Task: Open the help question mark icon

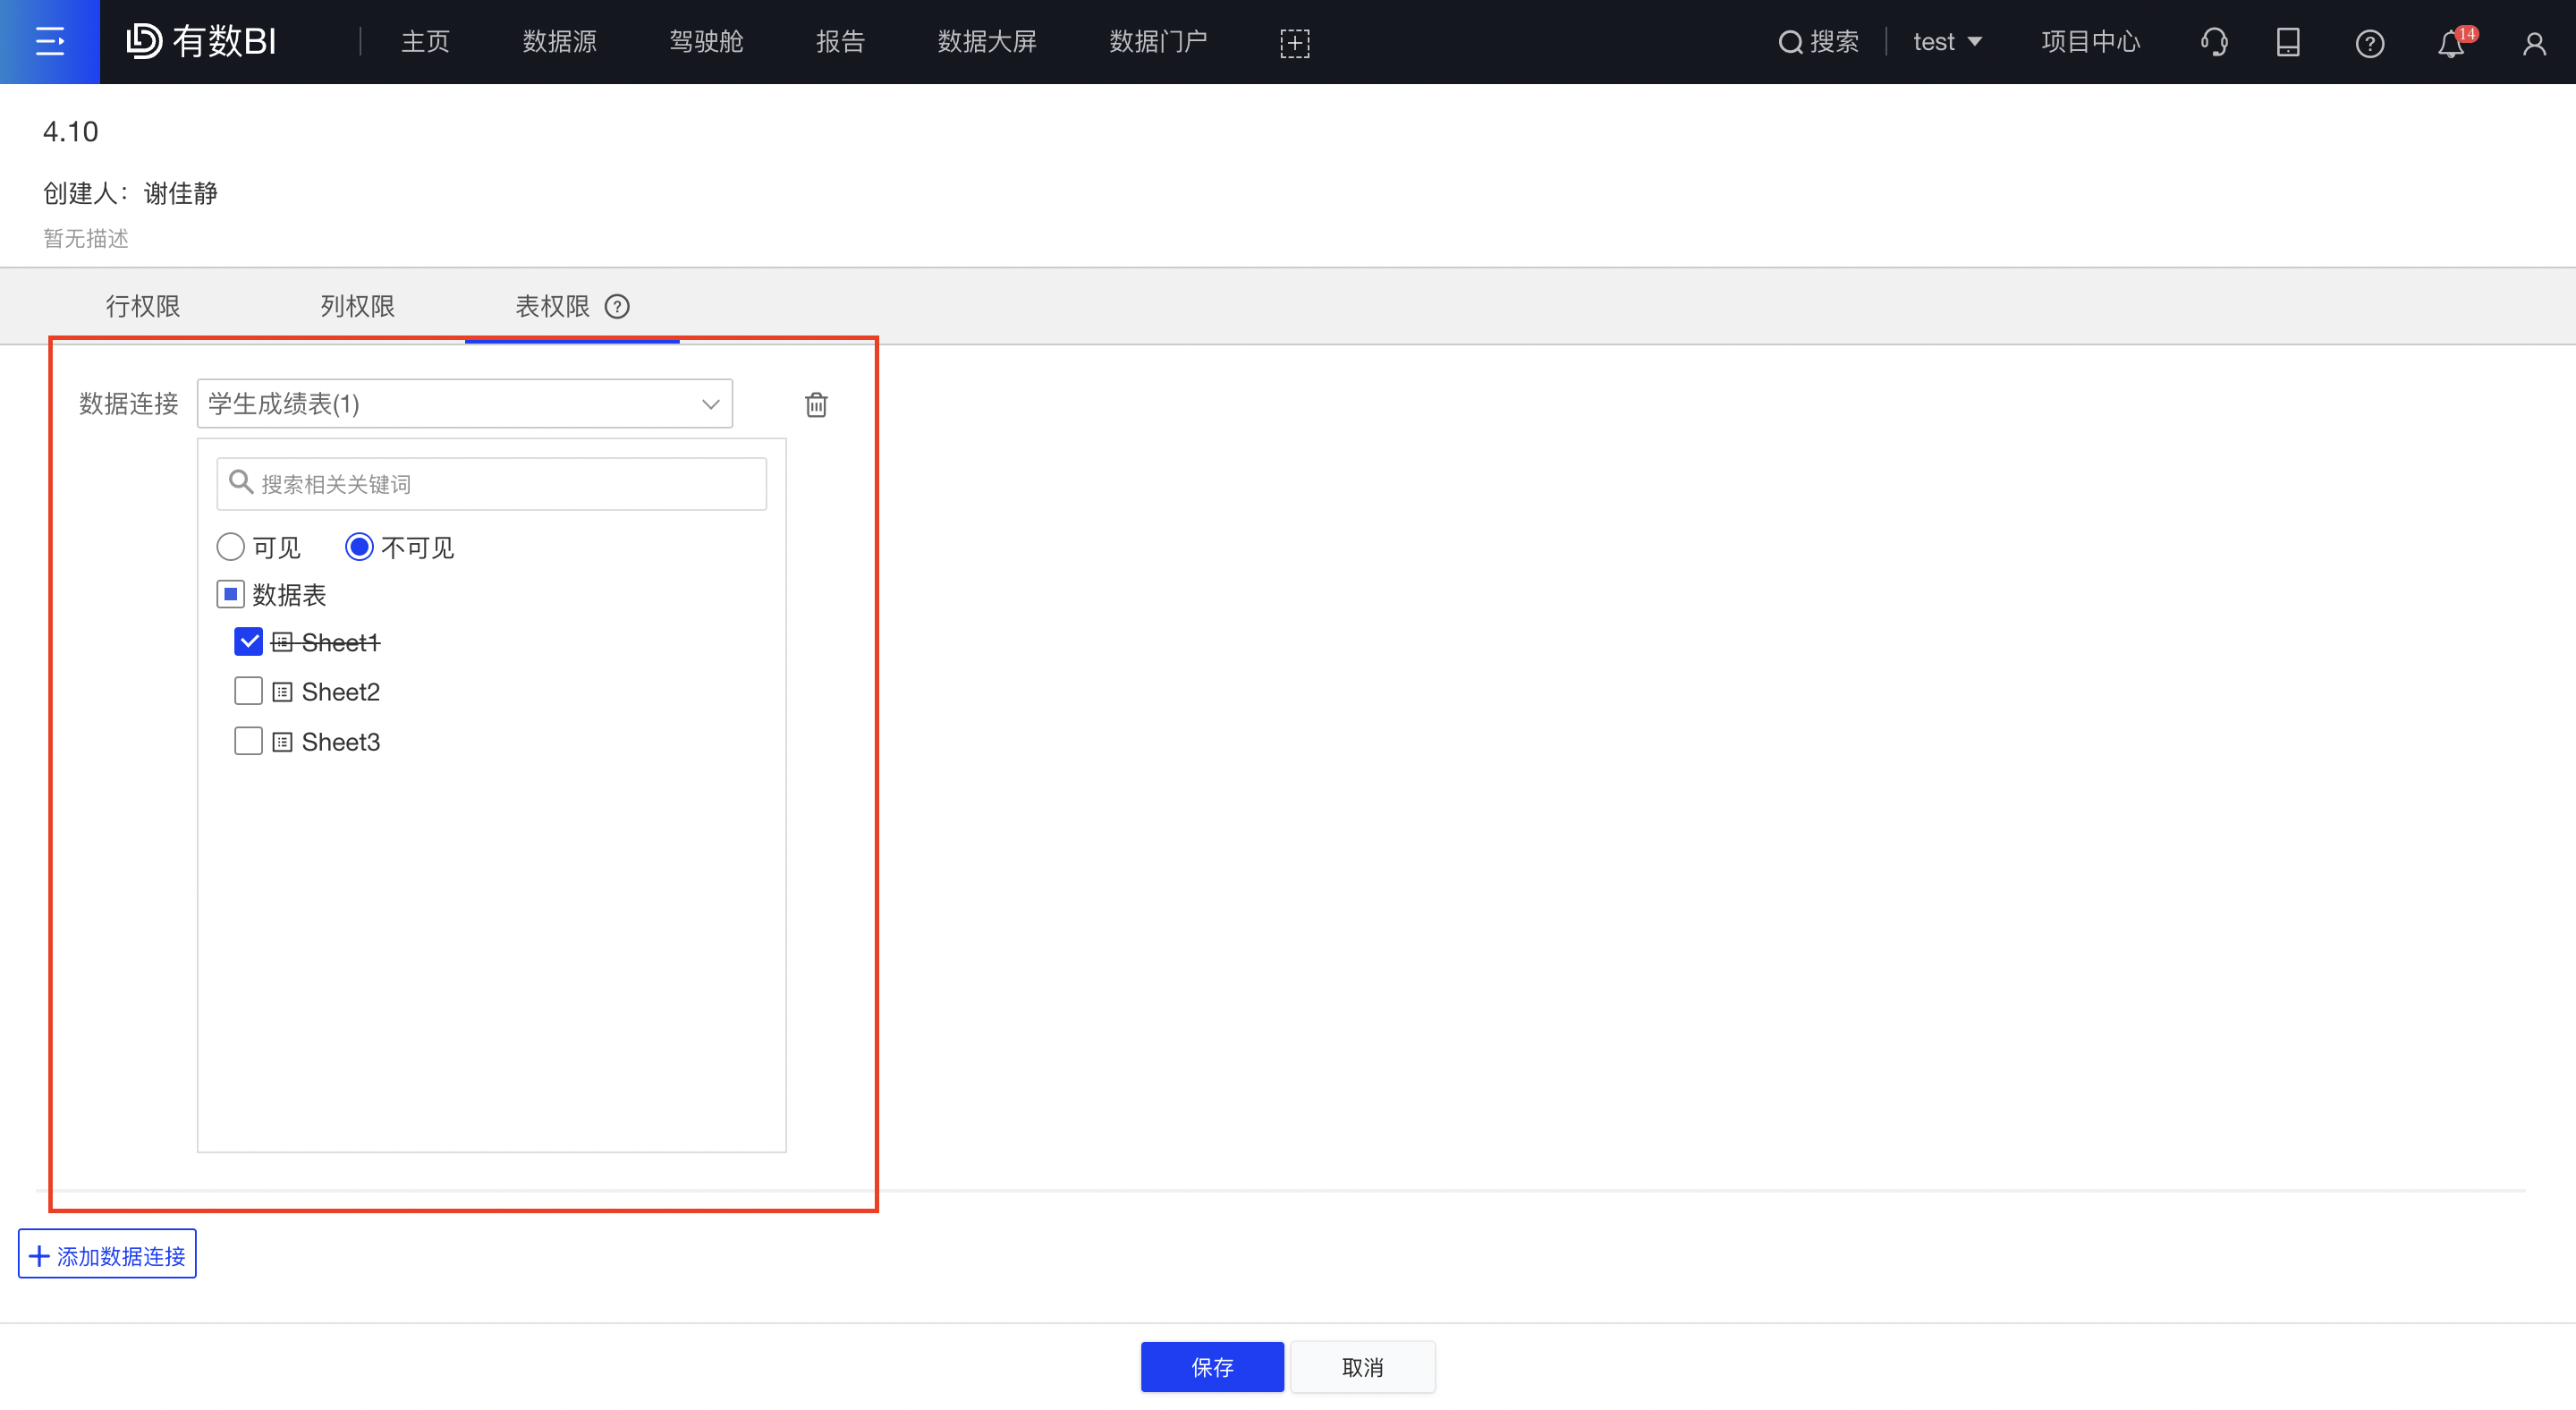Action: pos(2370,43)
